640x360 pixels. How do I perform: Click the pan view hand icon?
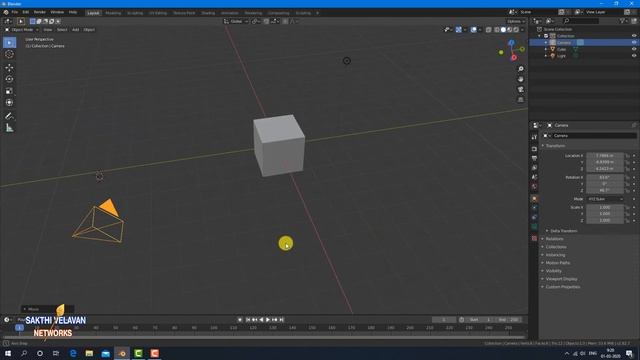[x=520, y=79]
